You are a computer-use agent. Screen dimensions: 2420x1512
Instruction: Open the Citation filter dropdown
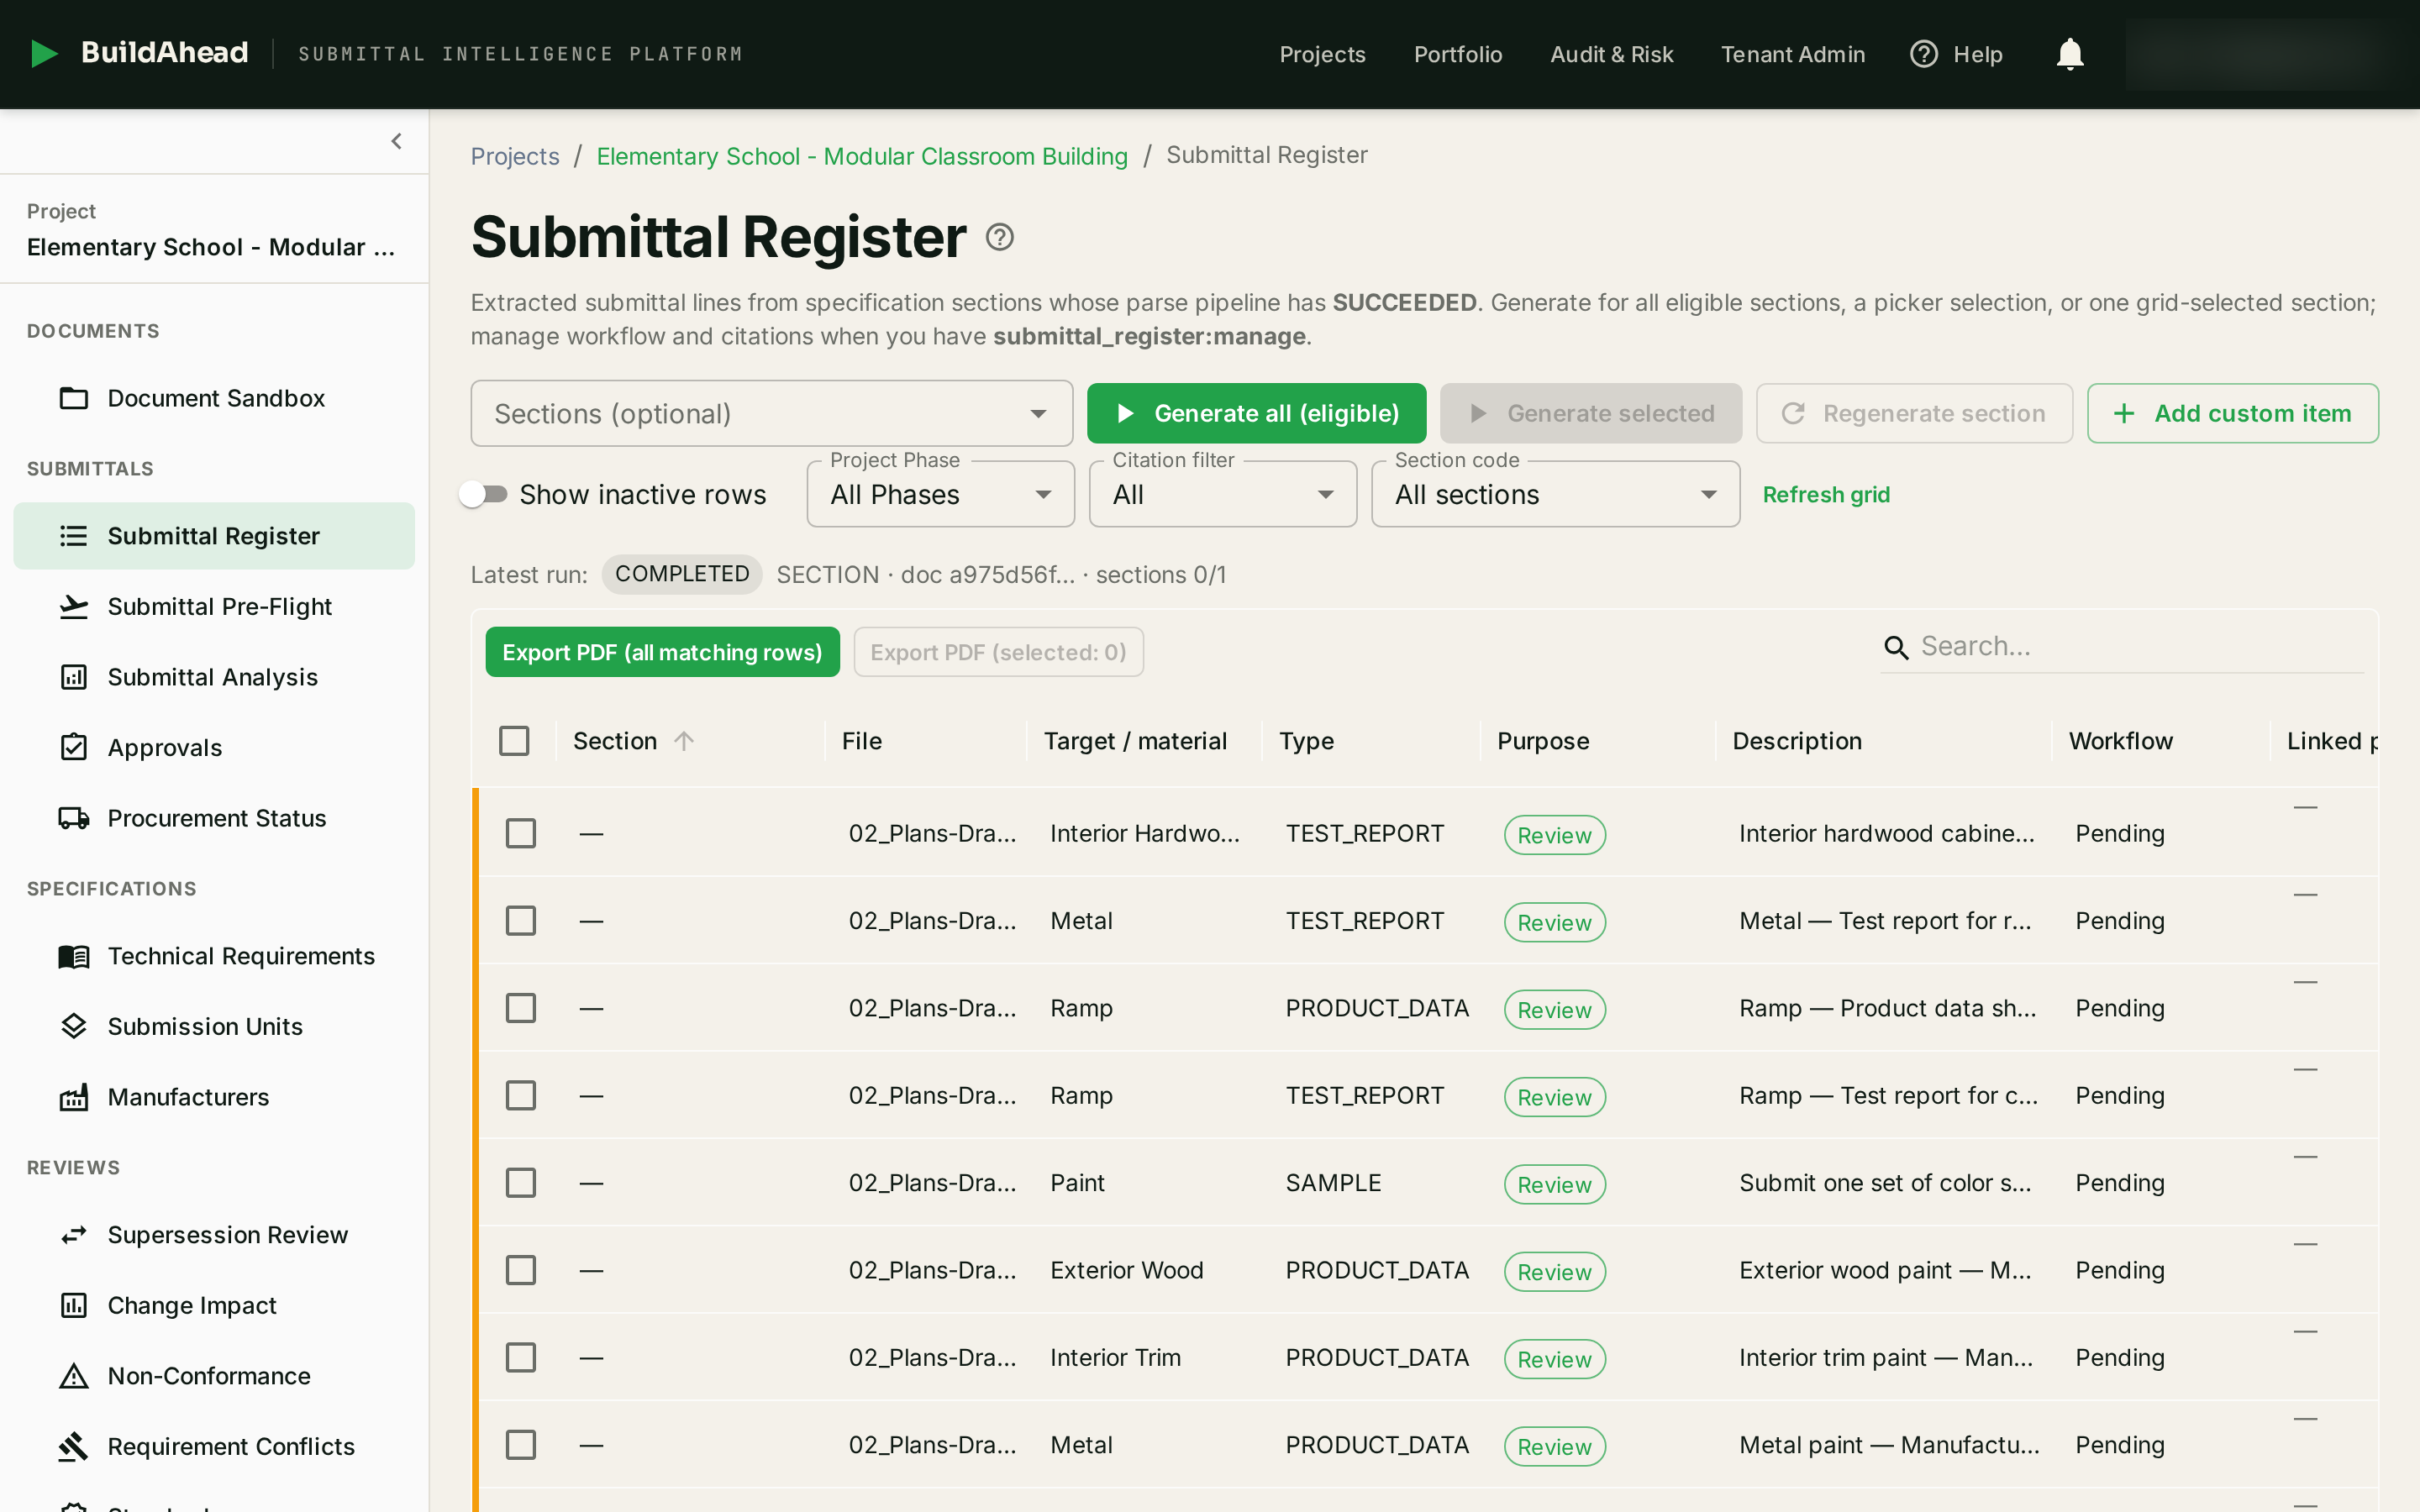click(1222, 494)
